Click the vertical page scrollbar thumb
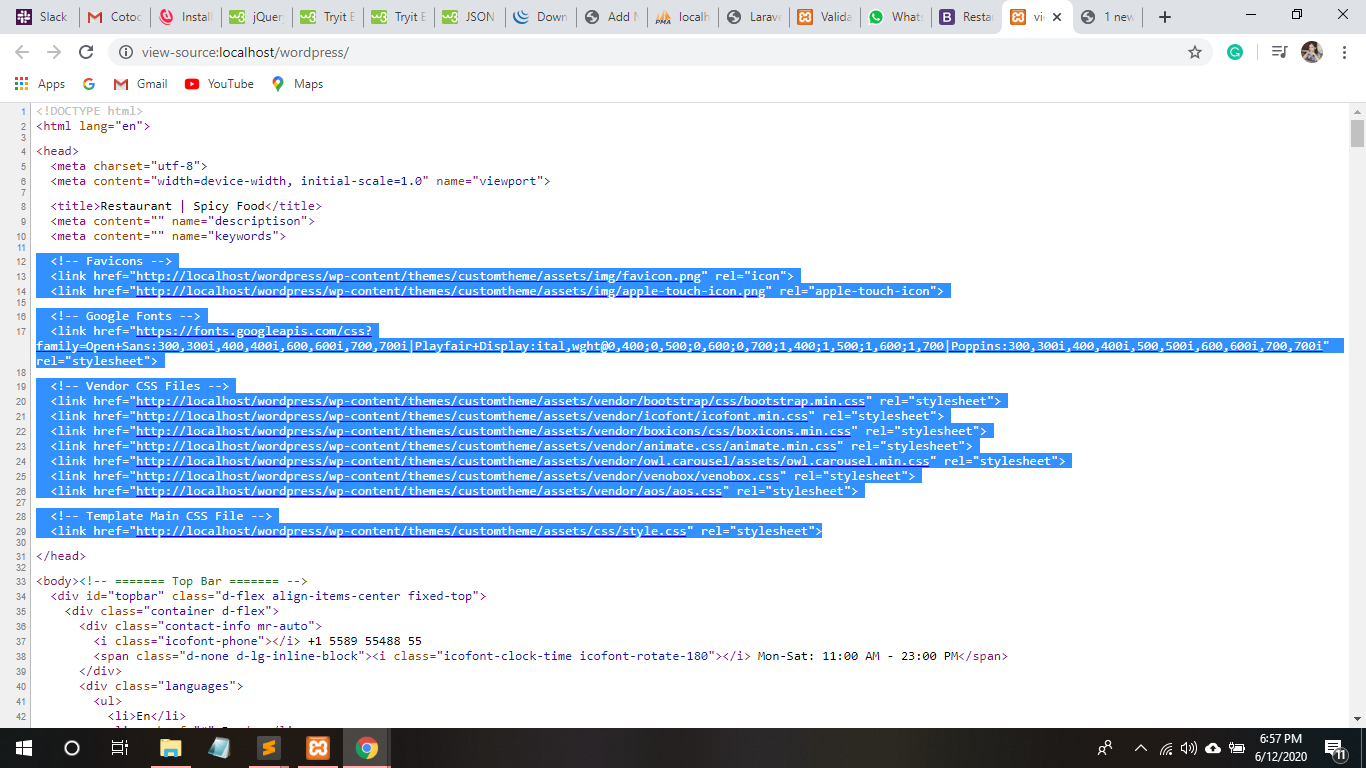Image resolution: width=1366 pixels, height=768 pixels. tap(1357, 133)
